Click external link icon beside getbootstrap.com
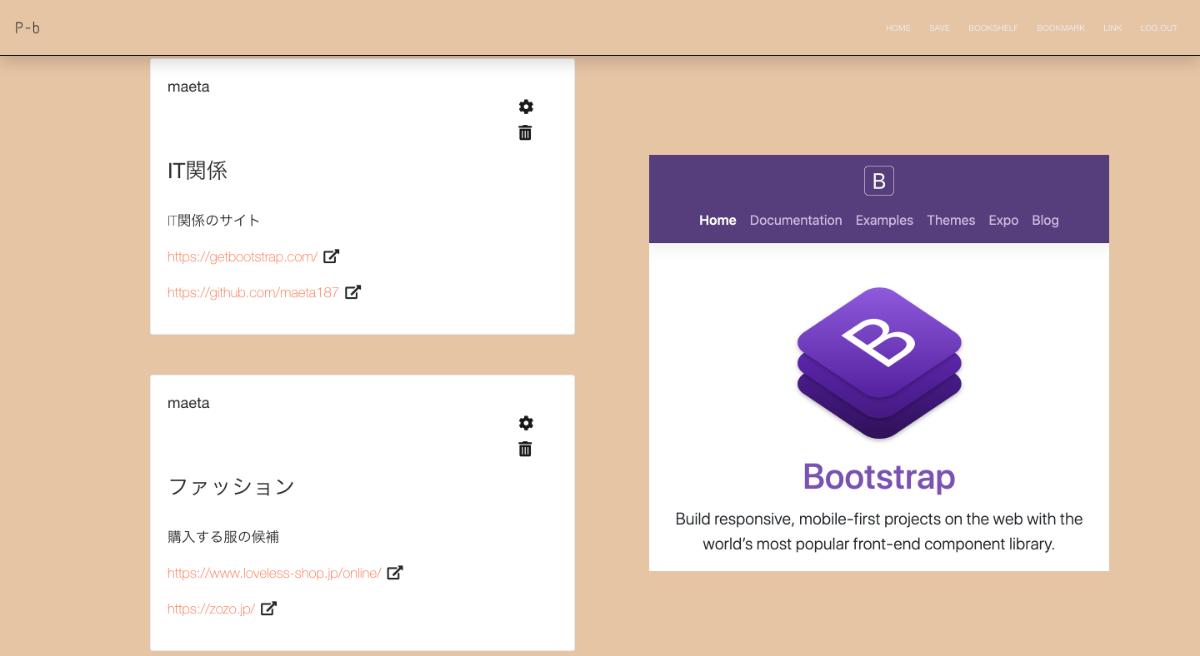The image size is (1200, 656). 331,256
